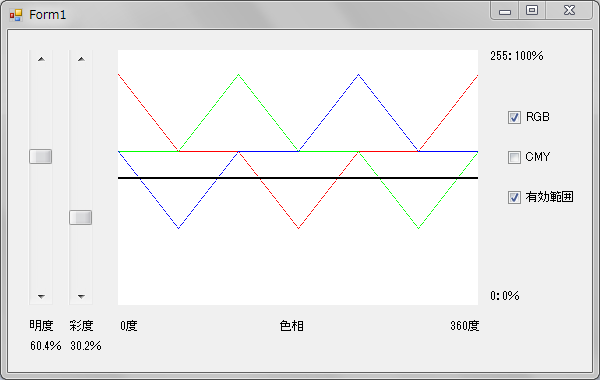Close the Form1 window
600x380 pixels.
(569, 11)
